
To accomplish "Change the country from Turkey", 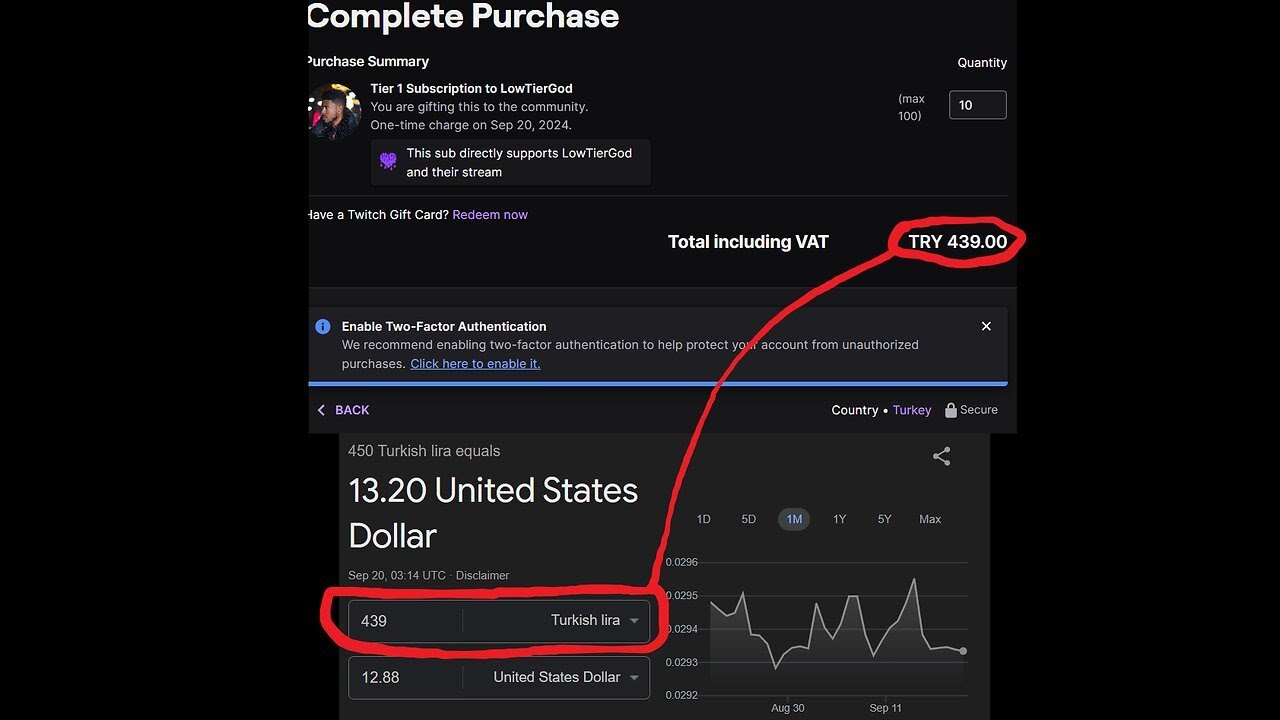I will coord(912,410).
